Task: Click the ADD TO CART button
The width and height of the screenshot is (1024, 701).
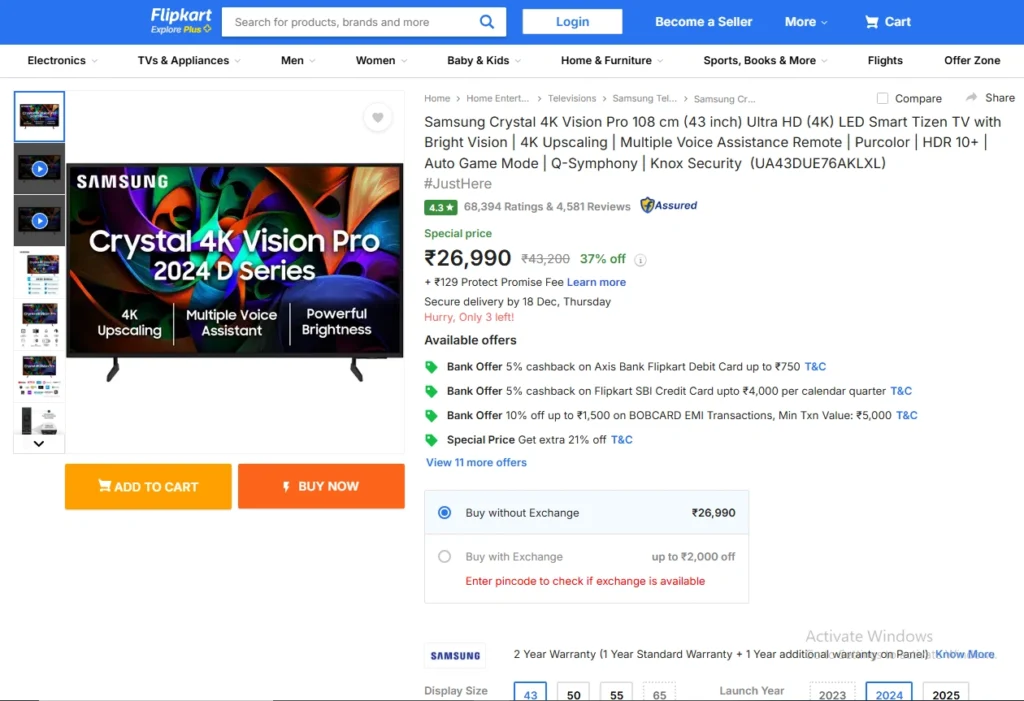Action: (x=148, y=487)
